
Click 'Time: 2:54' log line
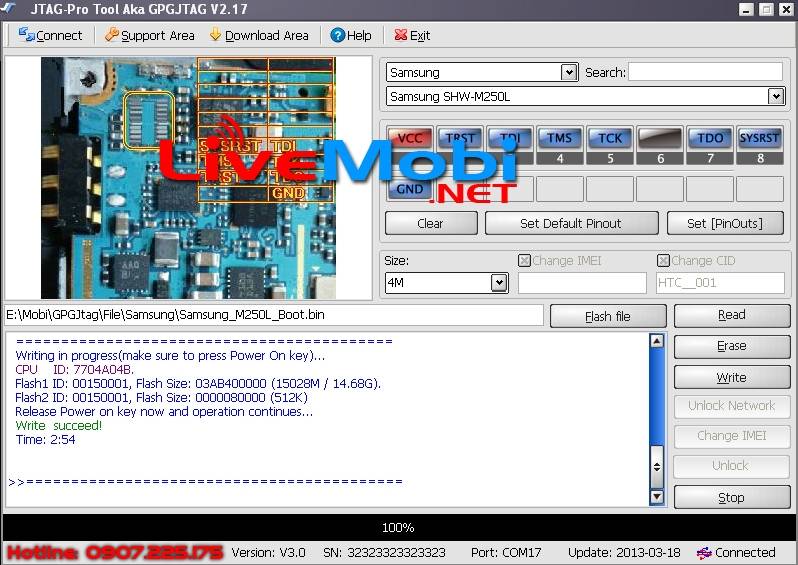pyautogui.click(x=45, y=440)
